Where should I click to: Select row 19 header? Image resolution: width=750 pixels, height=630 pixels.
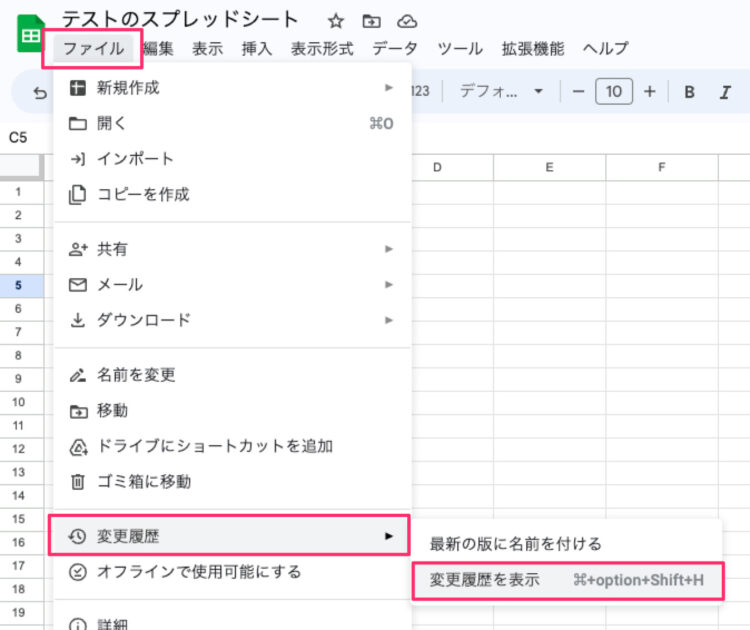click(22, 613)
